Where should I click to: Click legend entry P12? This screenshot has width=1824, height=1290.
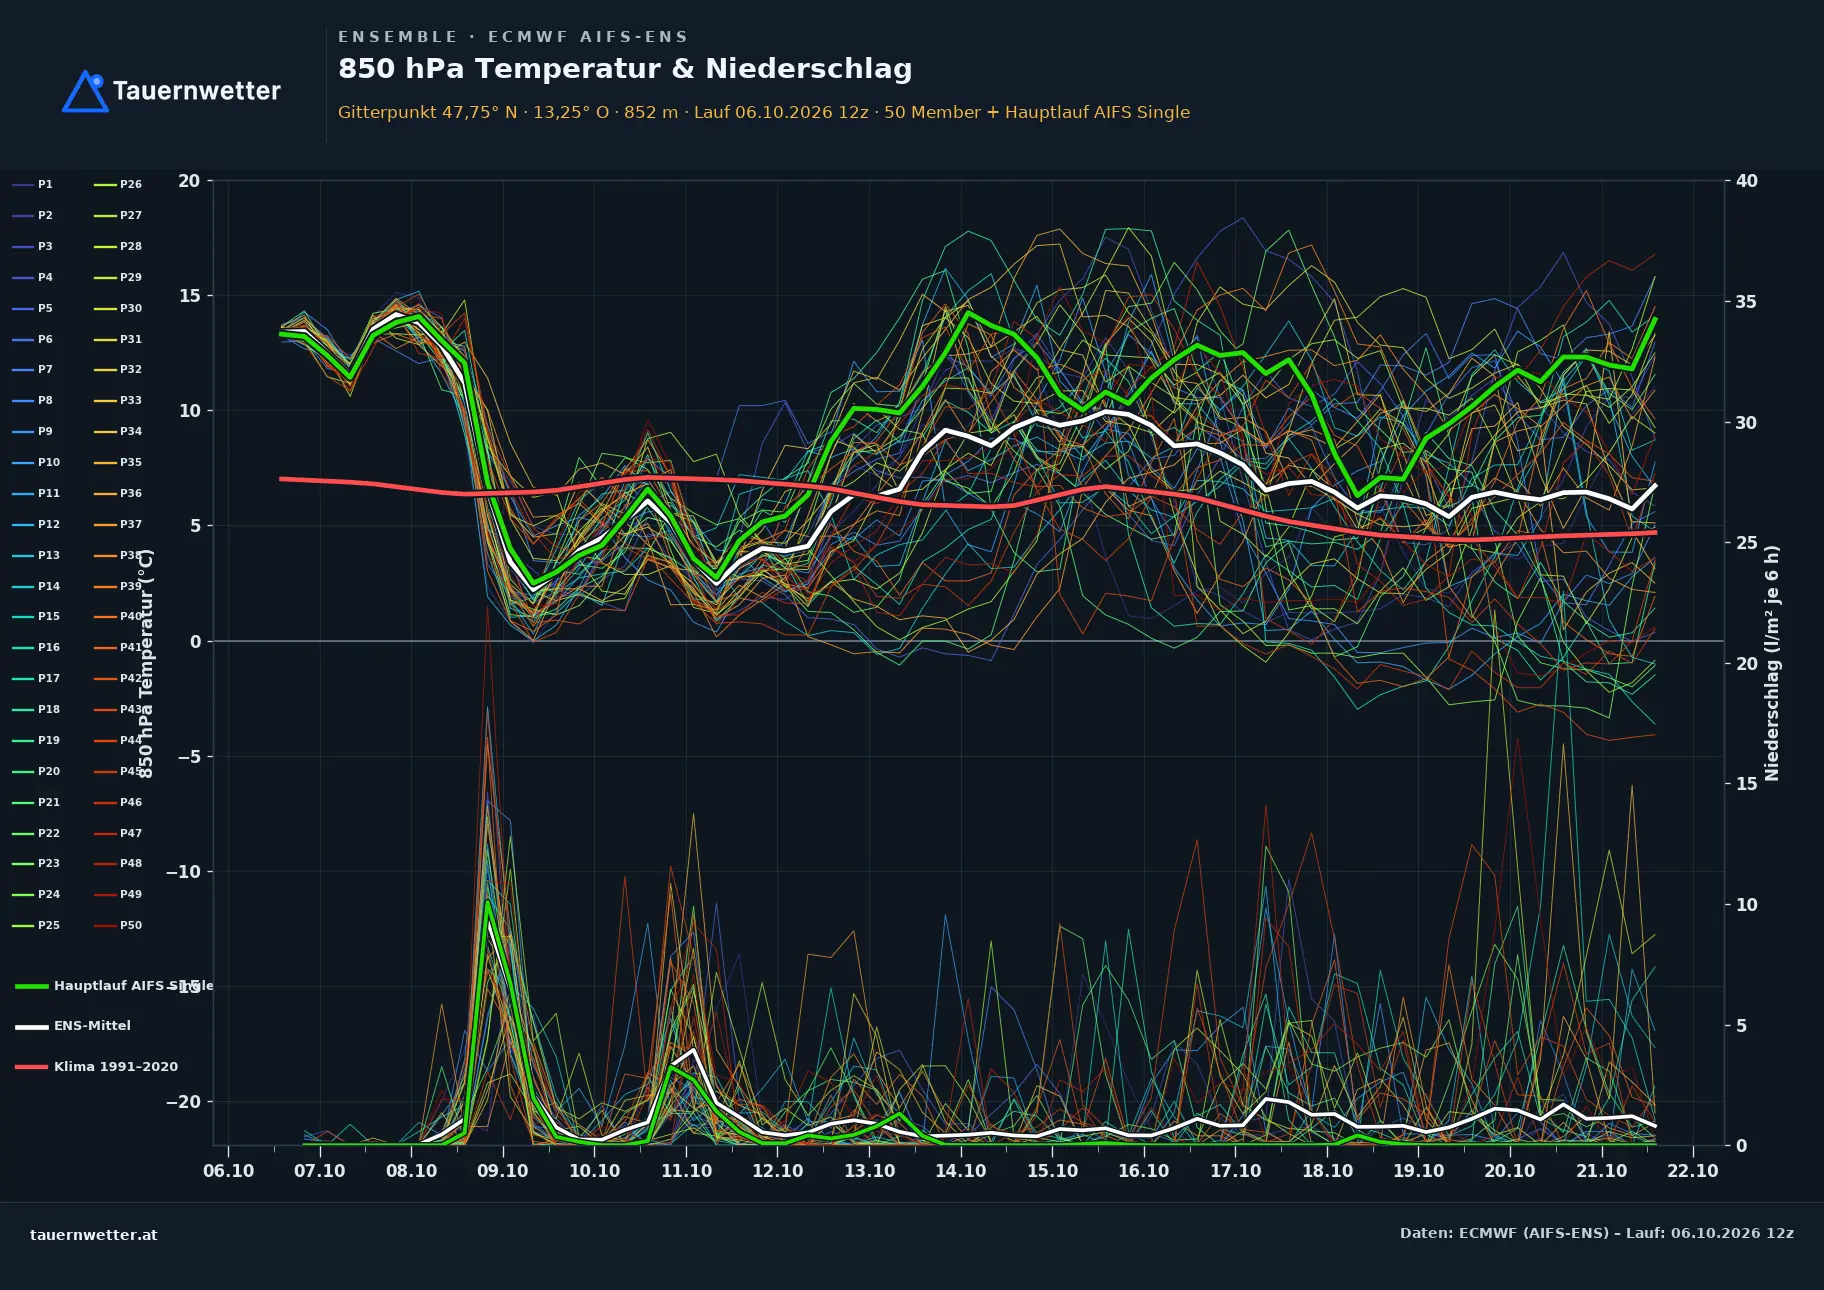[36, 525]
